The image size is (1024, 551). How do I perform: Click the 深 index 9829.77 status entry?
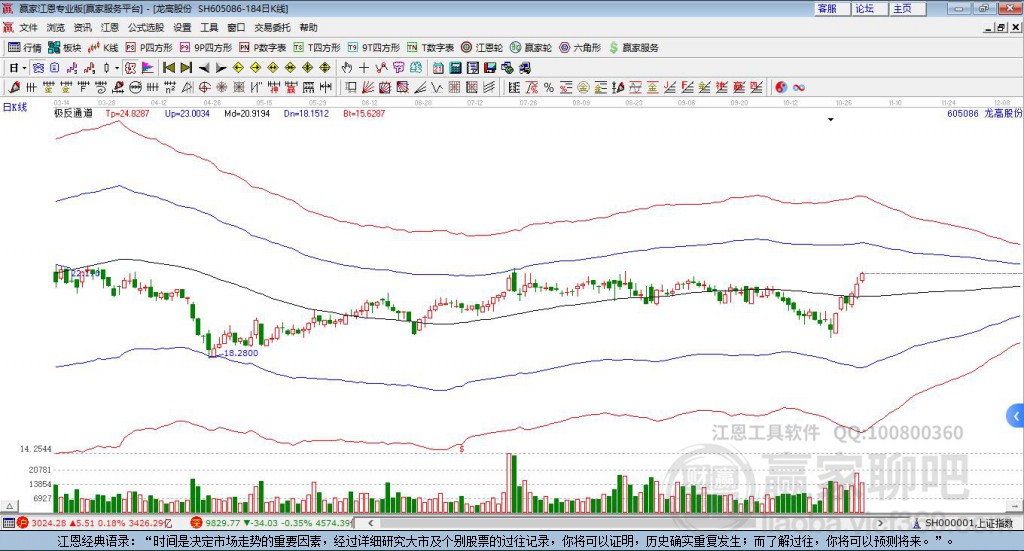(273, 523)
